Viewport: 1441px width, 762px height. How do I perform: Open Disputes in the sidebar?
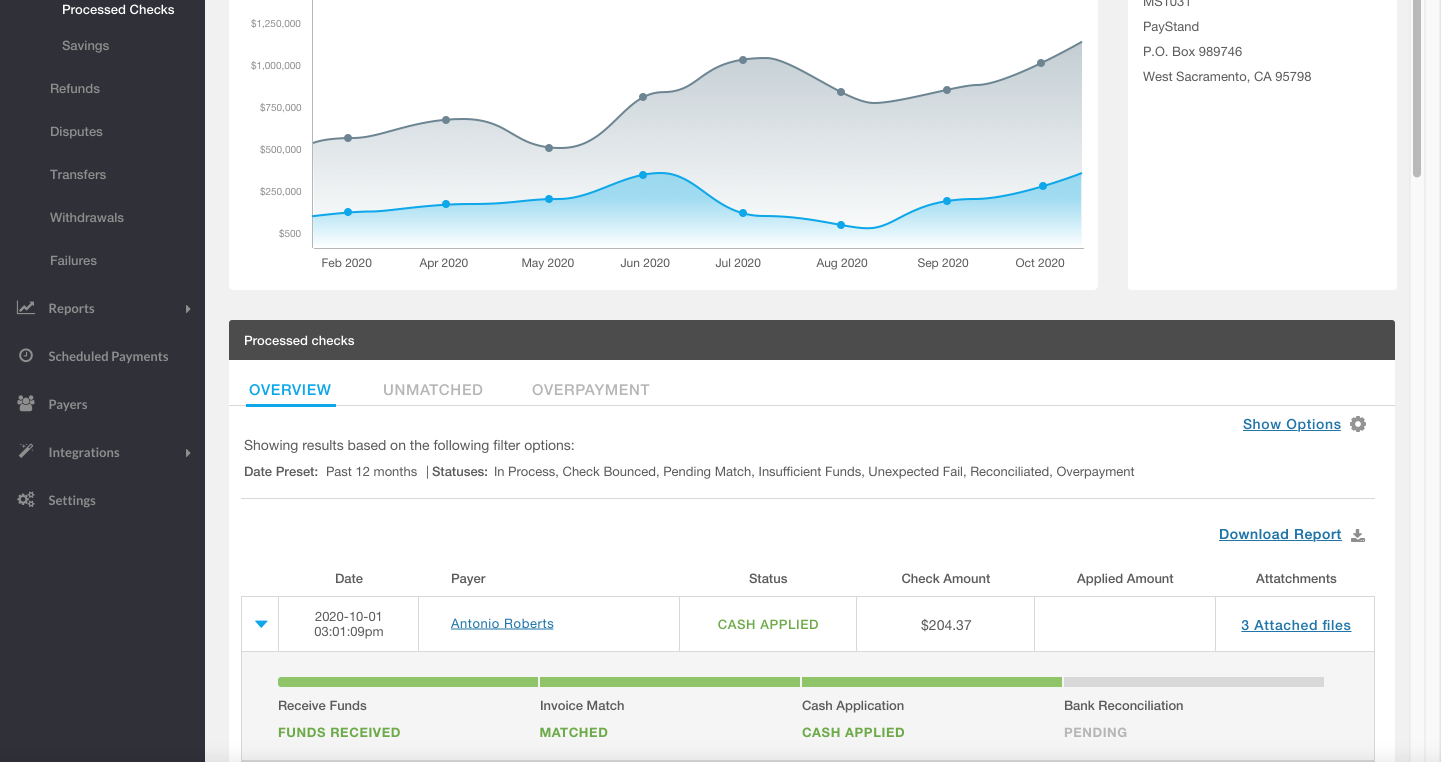pyautogui.click(x=76, y=132)
